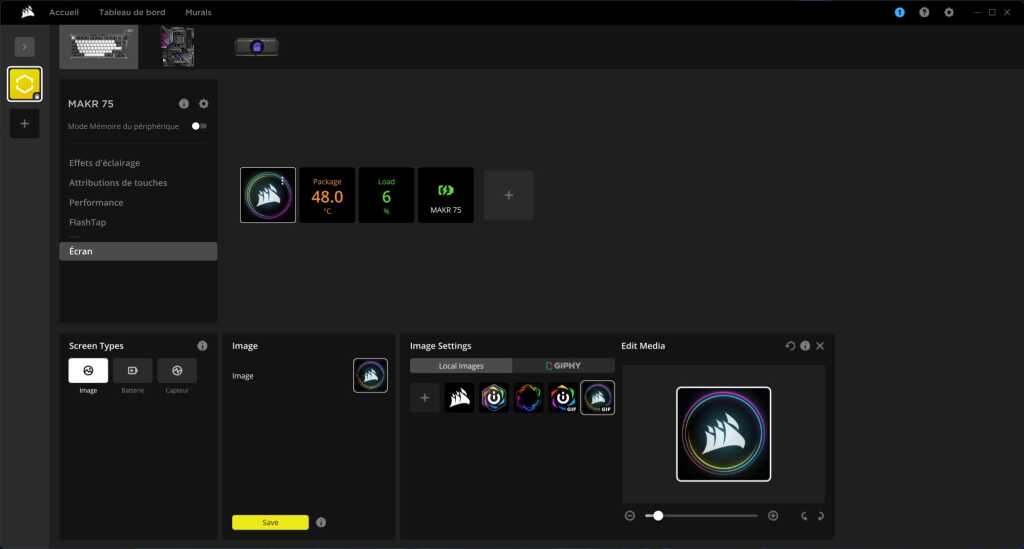Select the yellow hexagon profile icon
The width and height of the screenshot is (1024, 549).
(25, 84)
